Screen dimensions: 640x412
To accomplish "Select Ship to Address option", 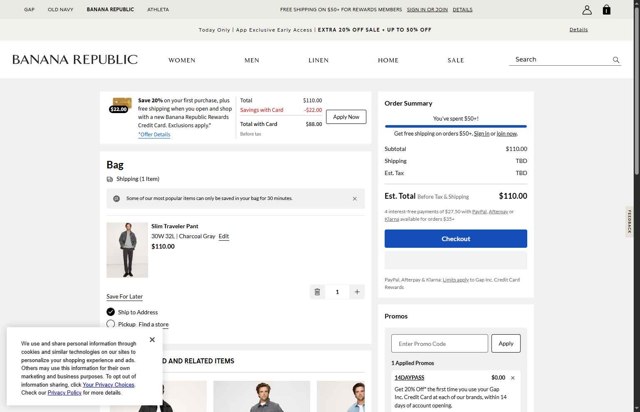I will point(111,312).
